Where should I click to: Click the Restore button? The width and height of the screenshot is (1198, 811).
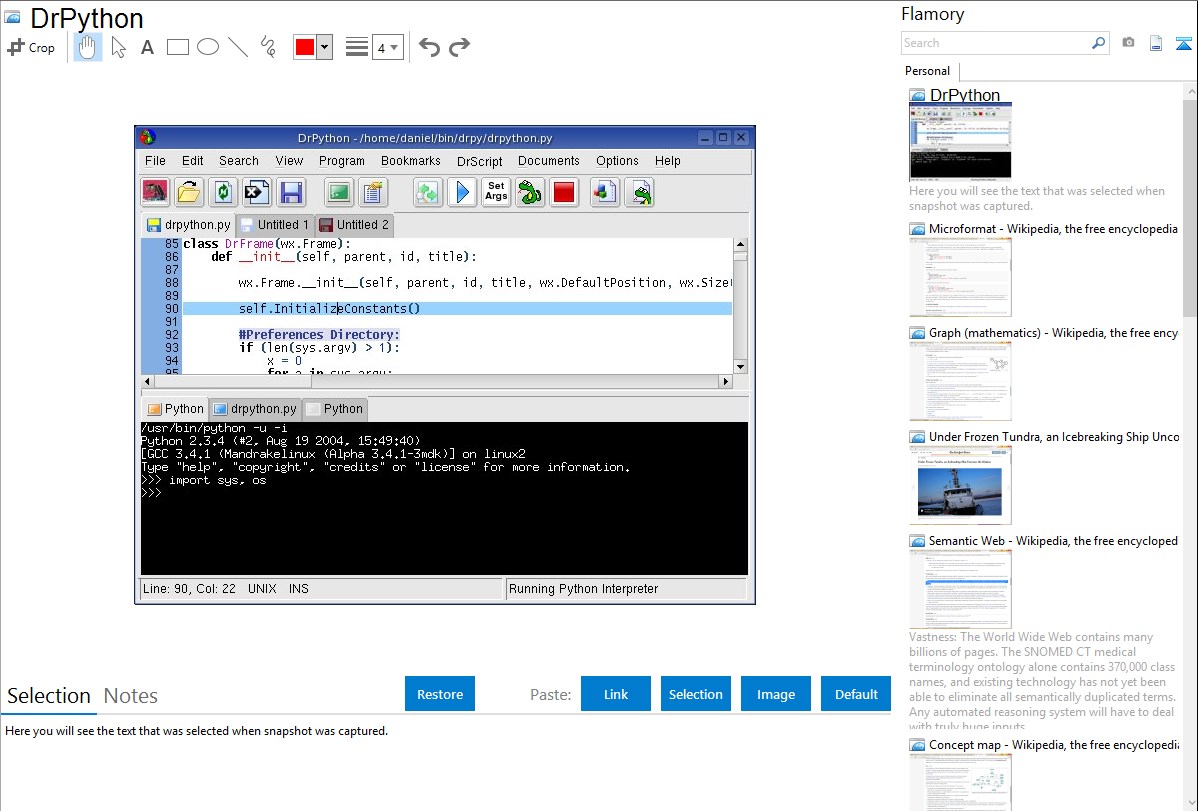tap(440, 694)
